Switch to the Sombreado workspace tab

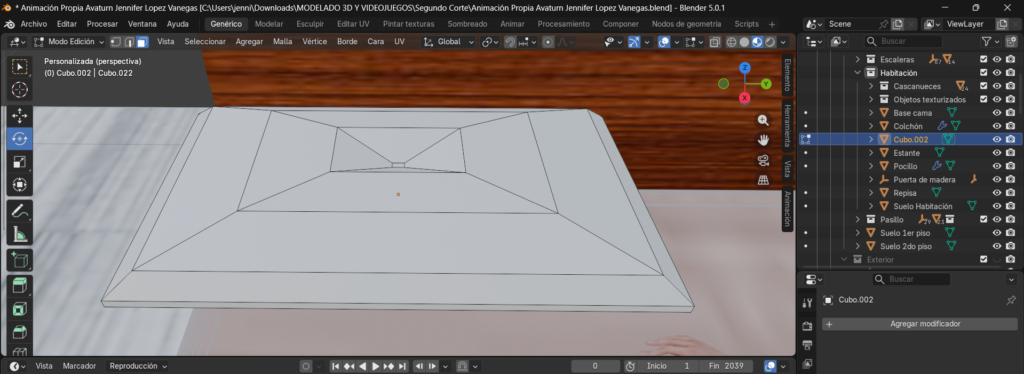pos(468,24)
